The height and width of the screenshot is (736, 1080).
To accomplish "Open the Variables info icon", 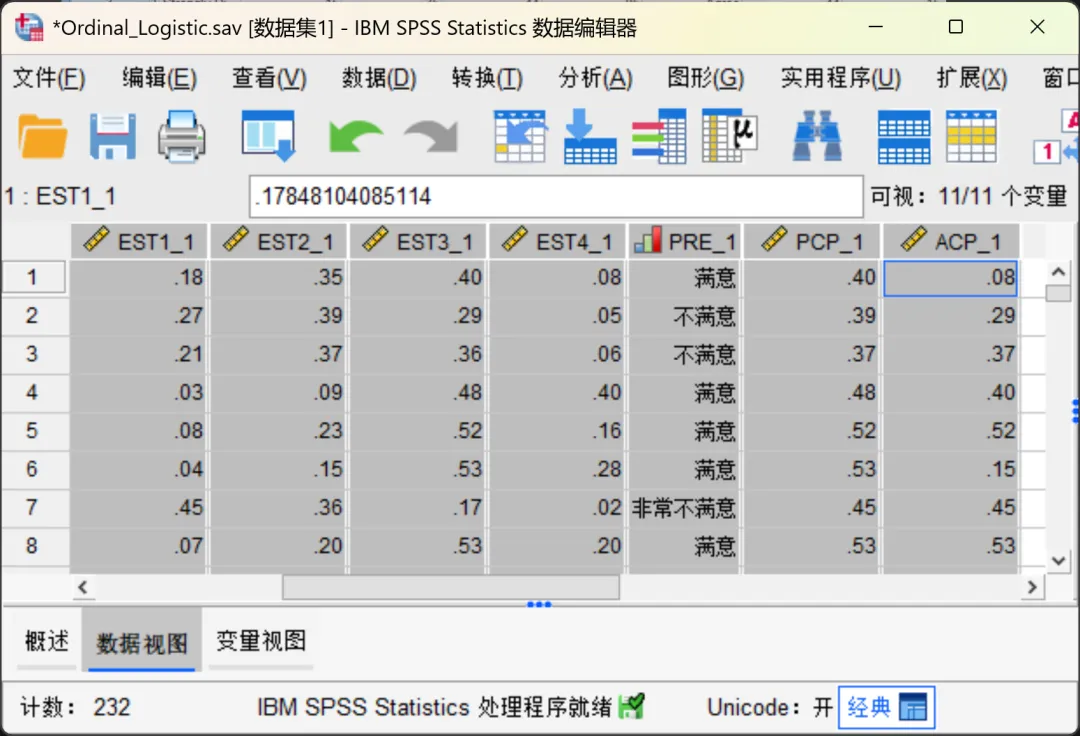I will pyautogui.click(x=659, y=136).
